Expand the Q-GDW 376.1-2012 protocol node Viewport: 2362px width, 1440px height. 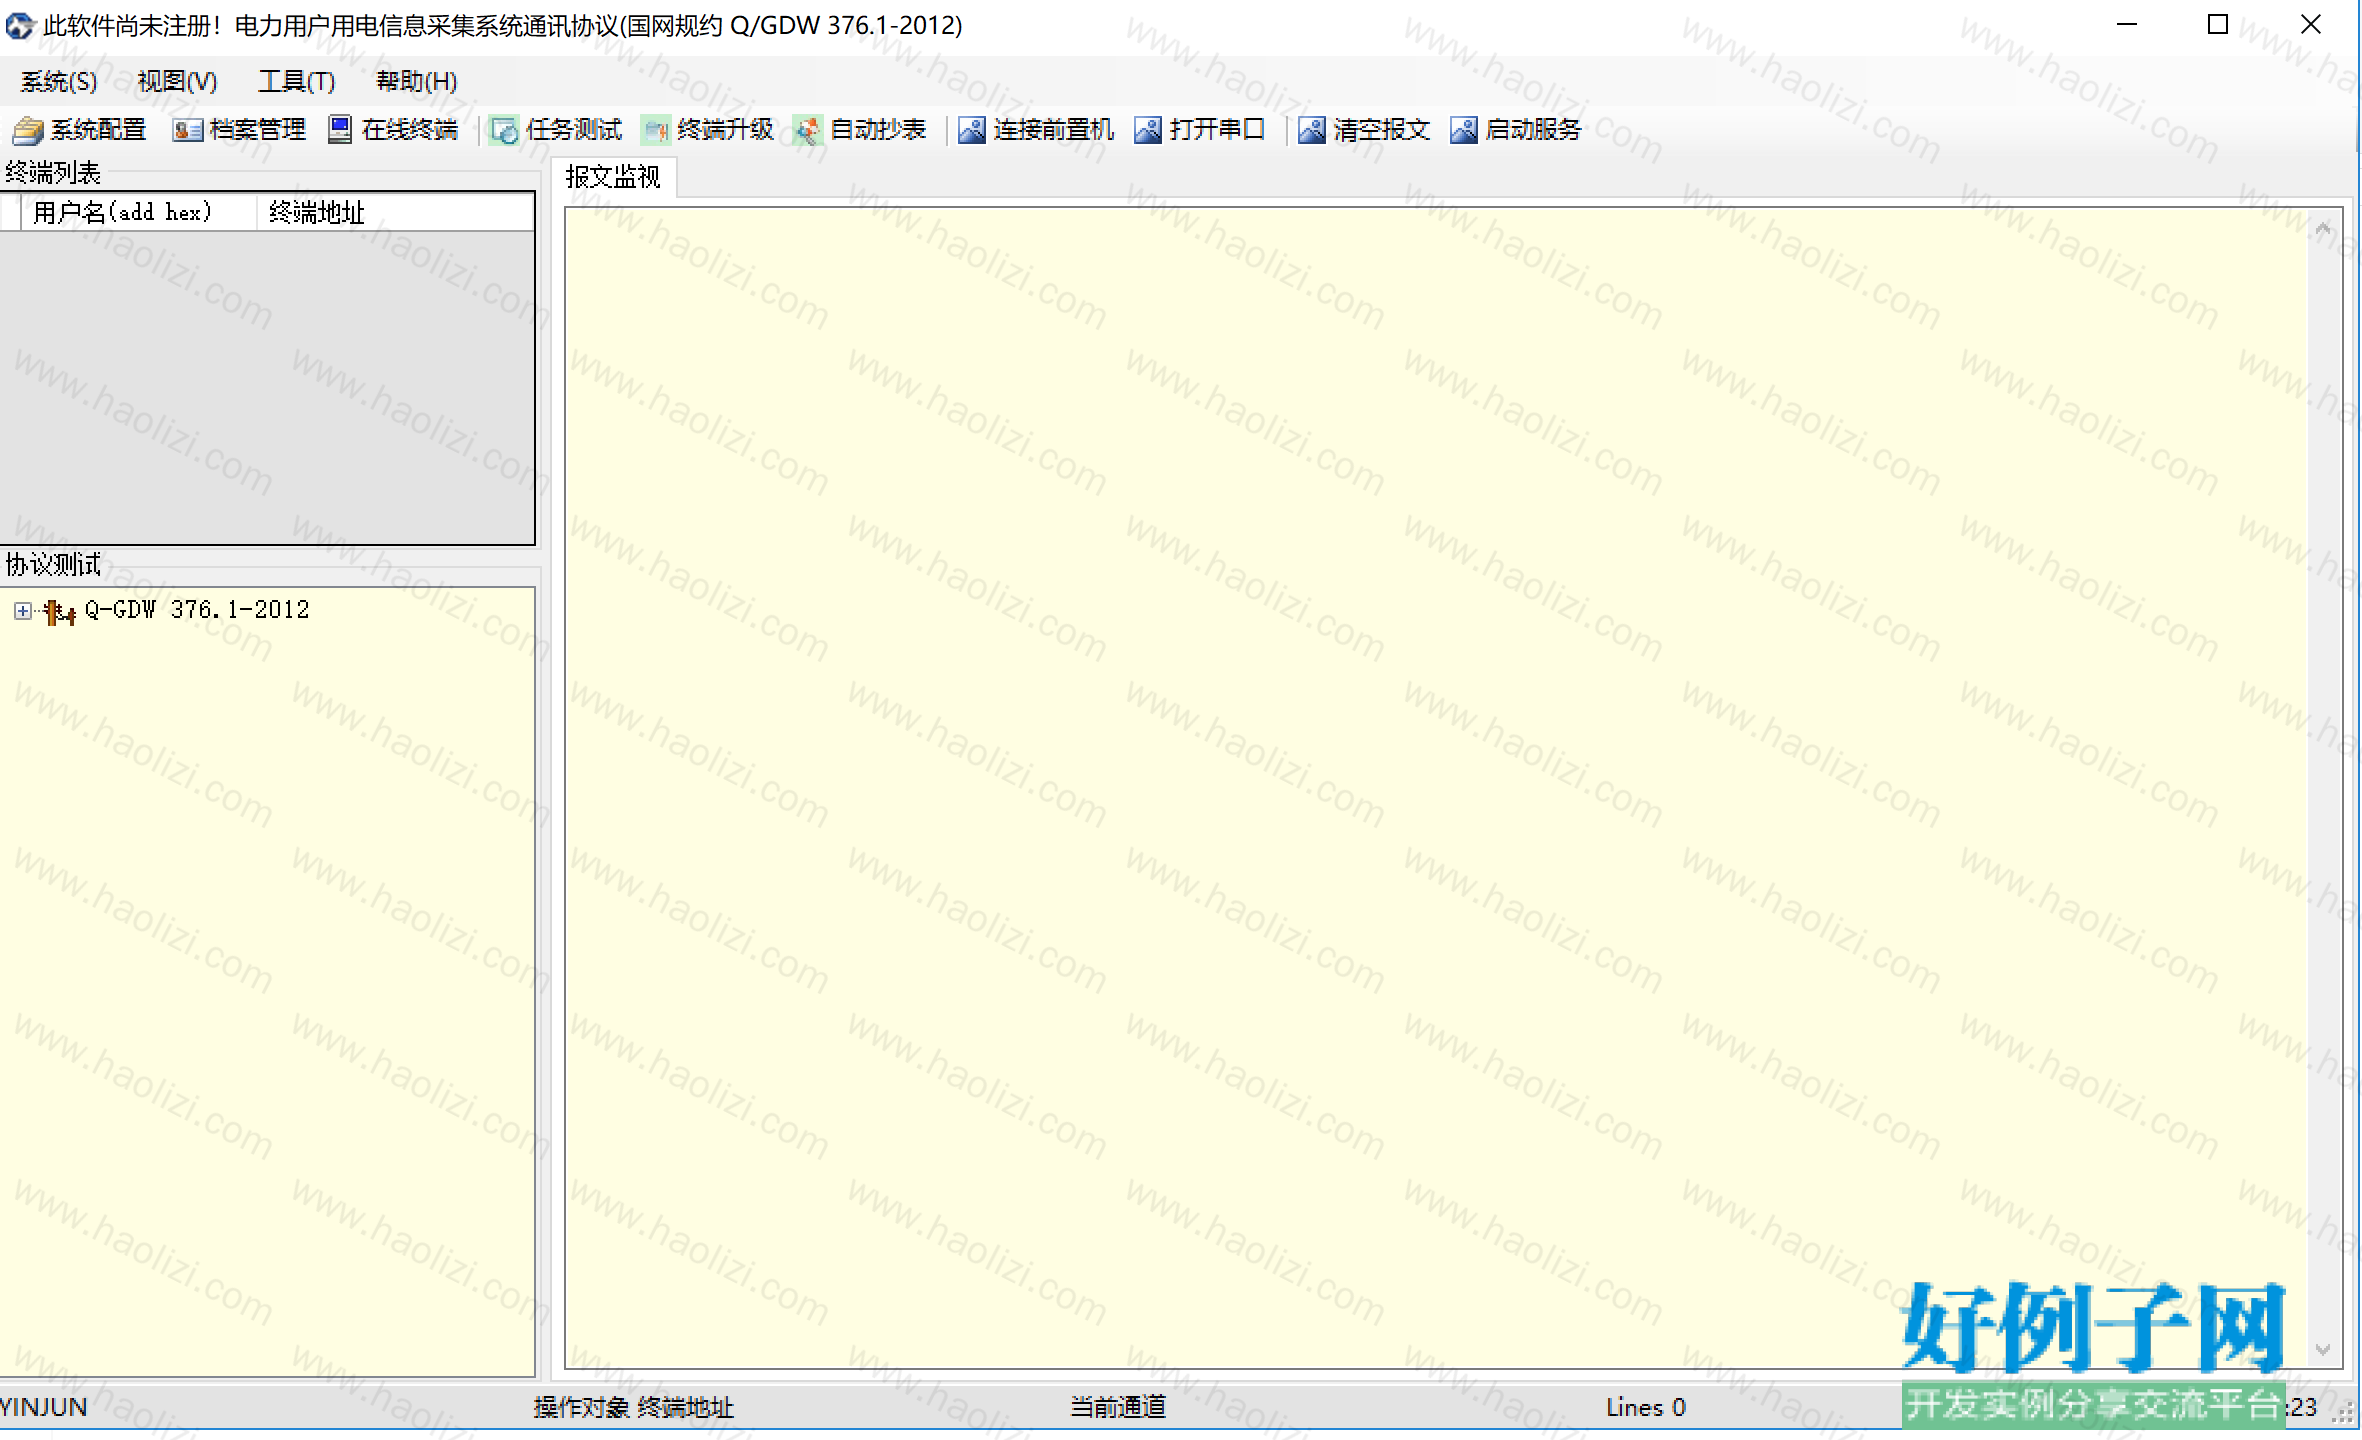[22, 611]
